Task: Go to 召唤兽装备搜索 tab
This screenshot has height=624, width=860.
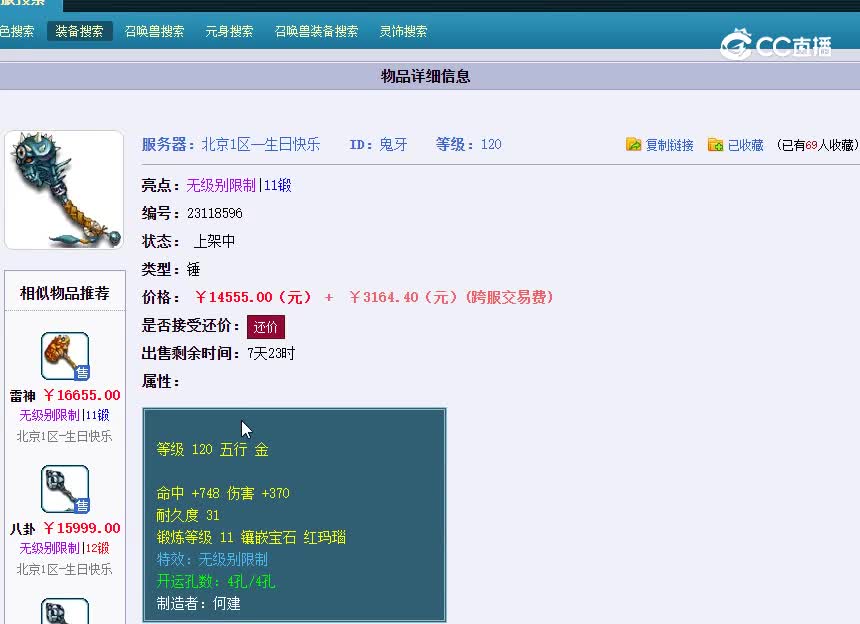Action: pyautogui.click(x=316, y=31)
